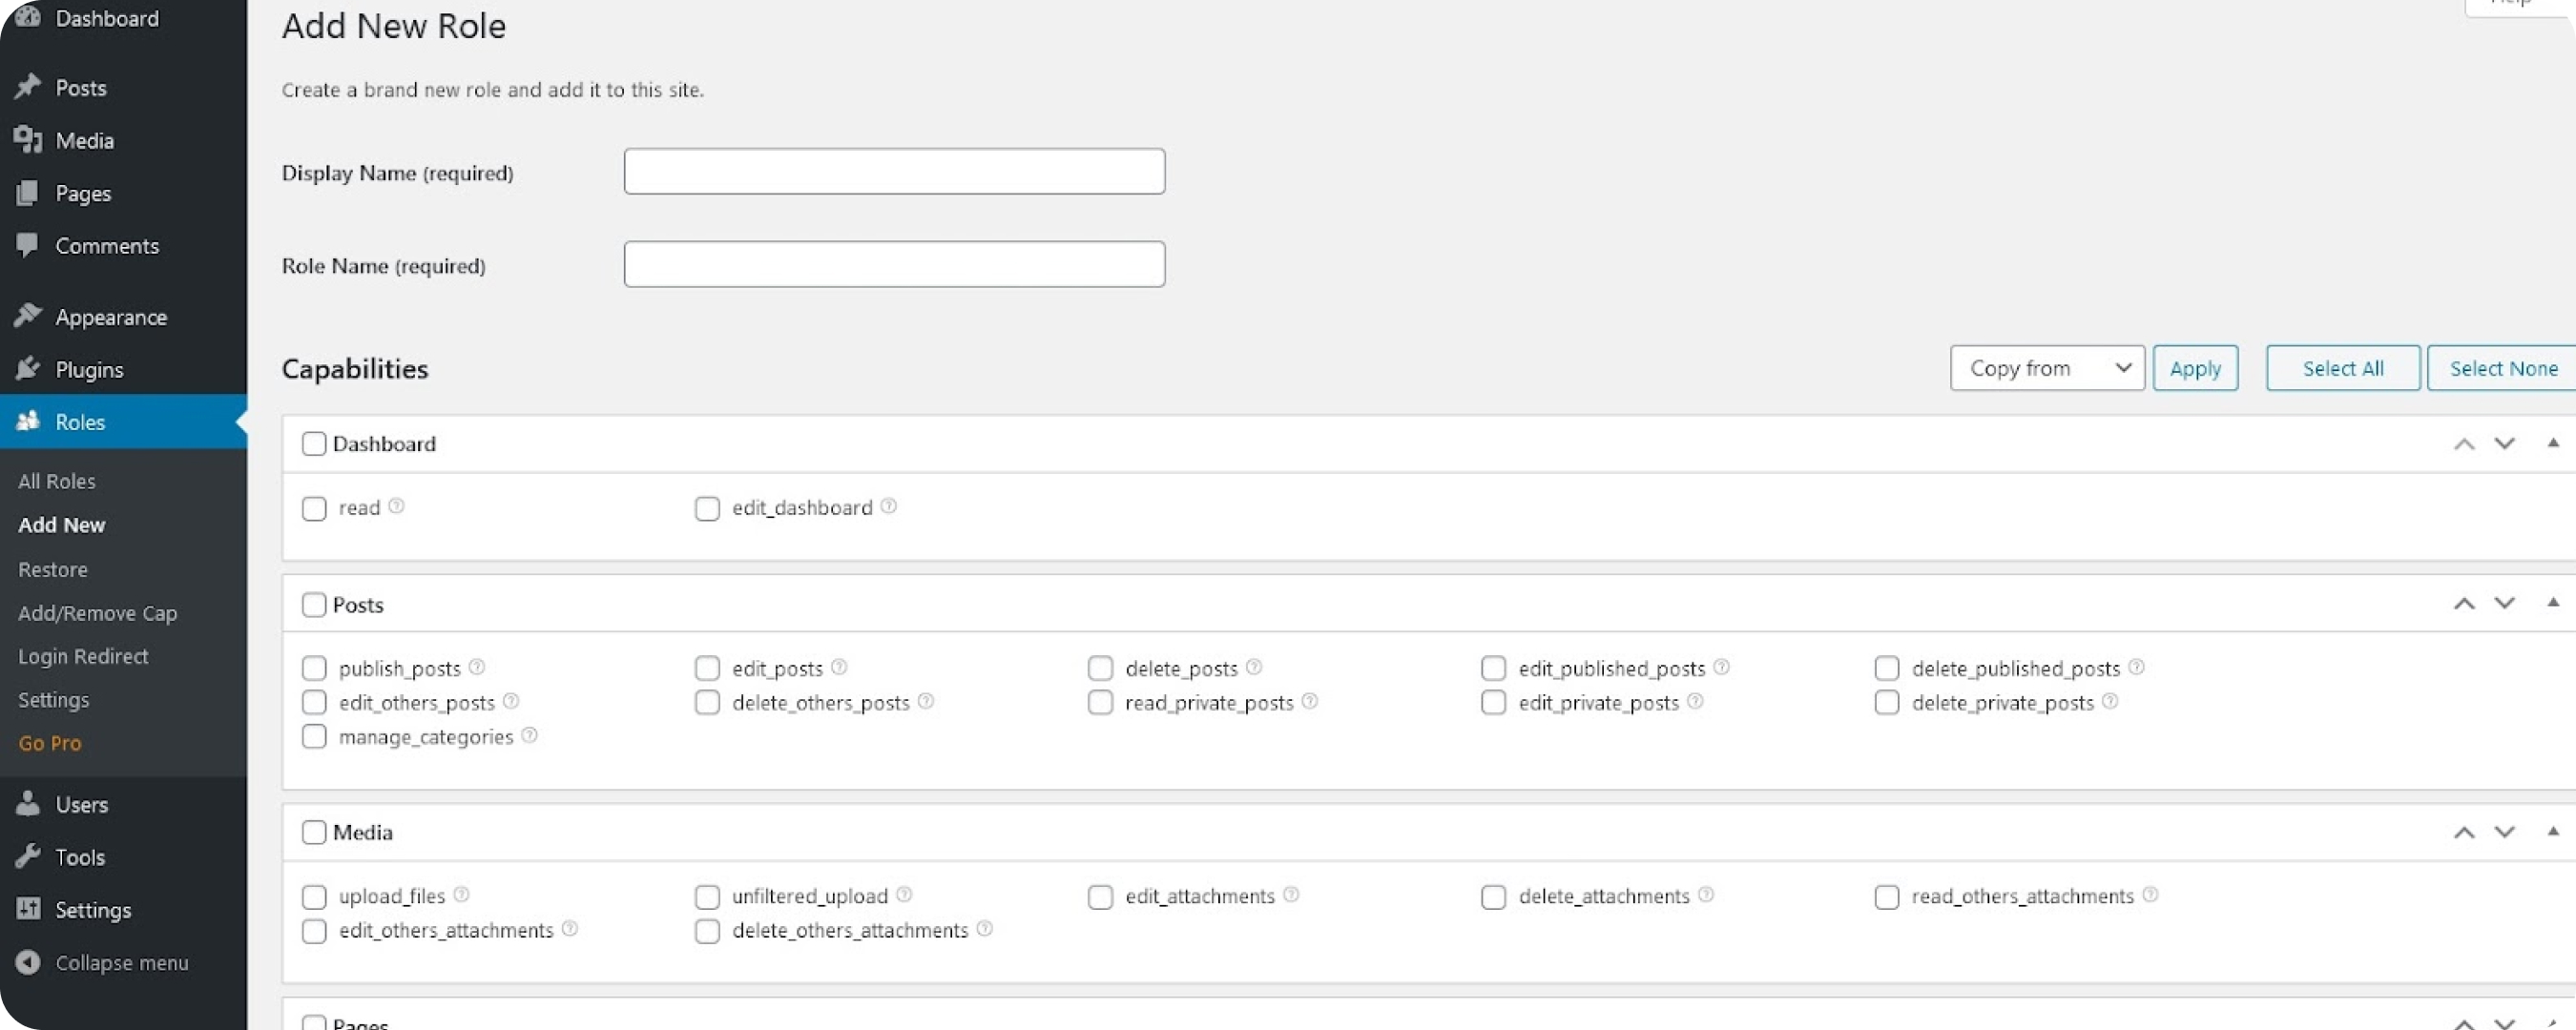Go to Add New in the Roles menu

[x=61, y=523]
